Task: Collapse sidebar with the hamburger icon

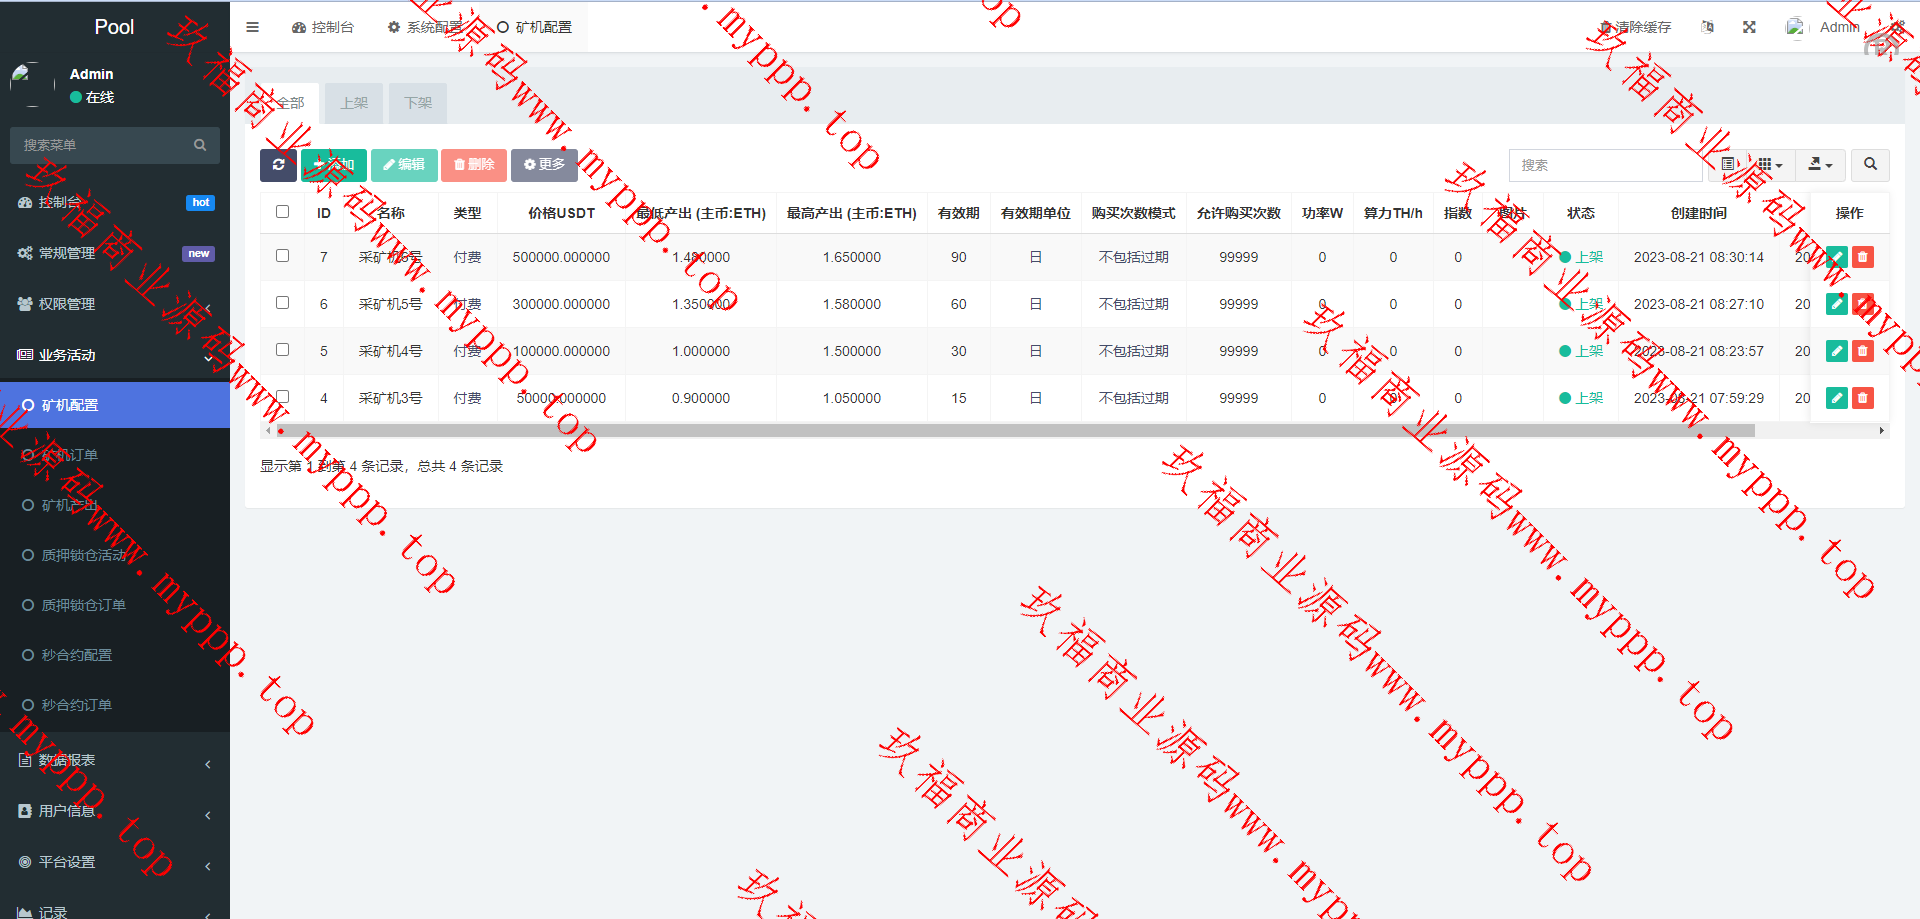Action: point(252,27)
